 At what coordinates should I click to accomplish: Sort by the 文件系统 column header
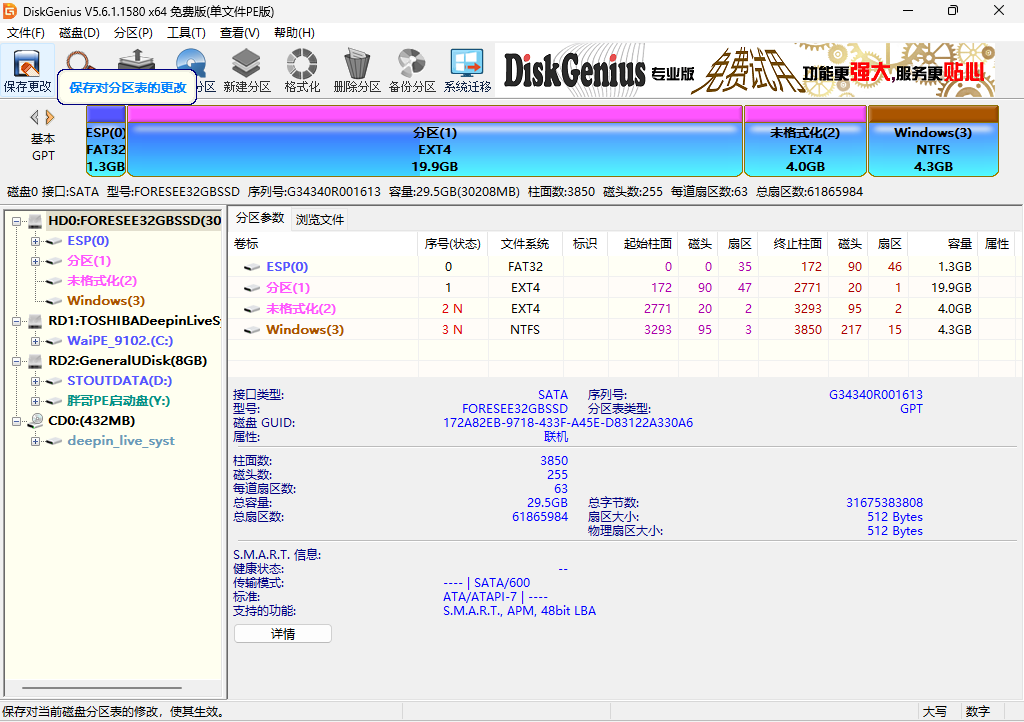point(525,244)
